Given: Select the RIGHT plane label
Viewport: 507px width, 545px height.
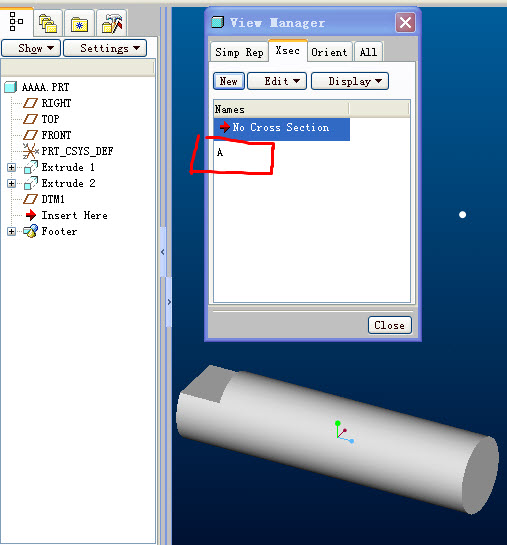Looking at the screenshot, I should 56,103.
